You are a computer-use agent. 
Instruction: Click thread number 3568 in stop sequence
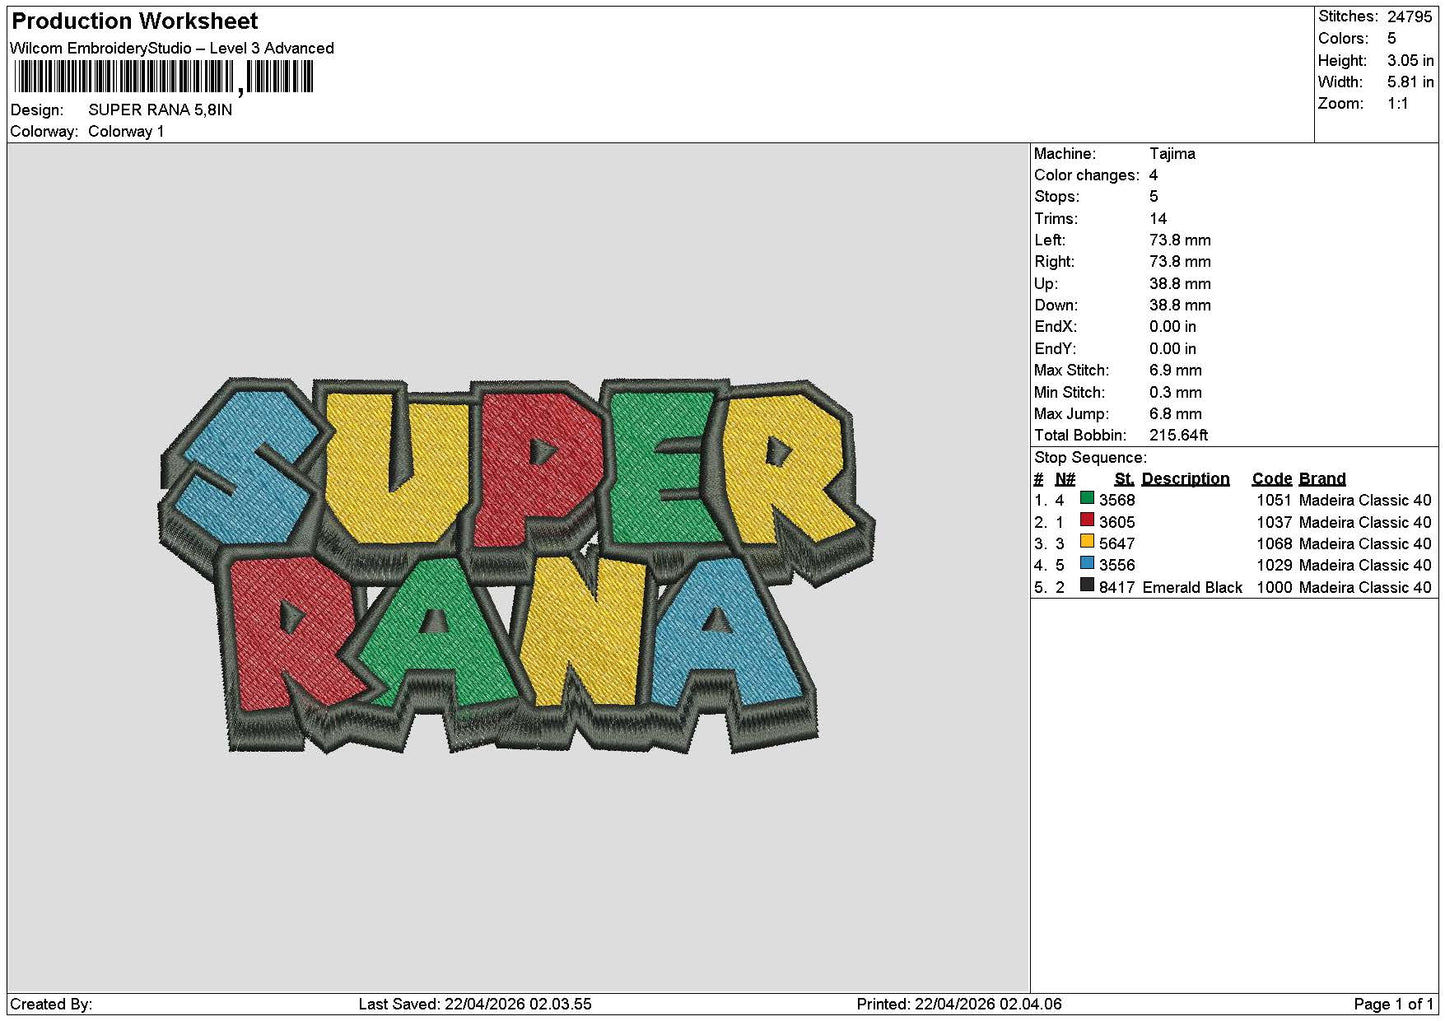[x=1117, y=500]
